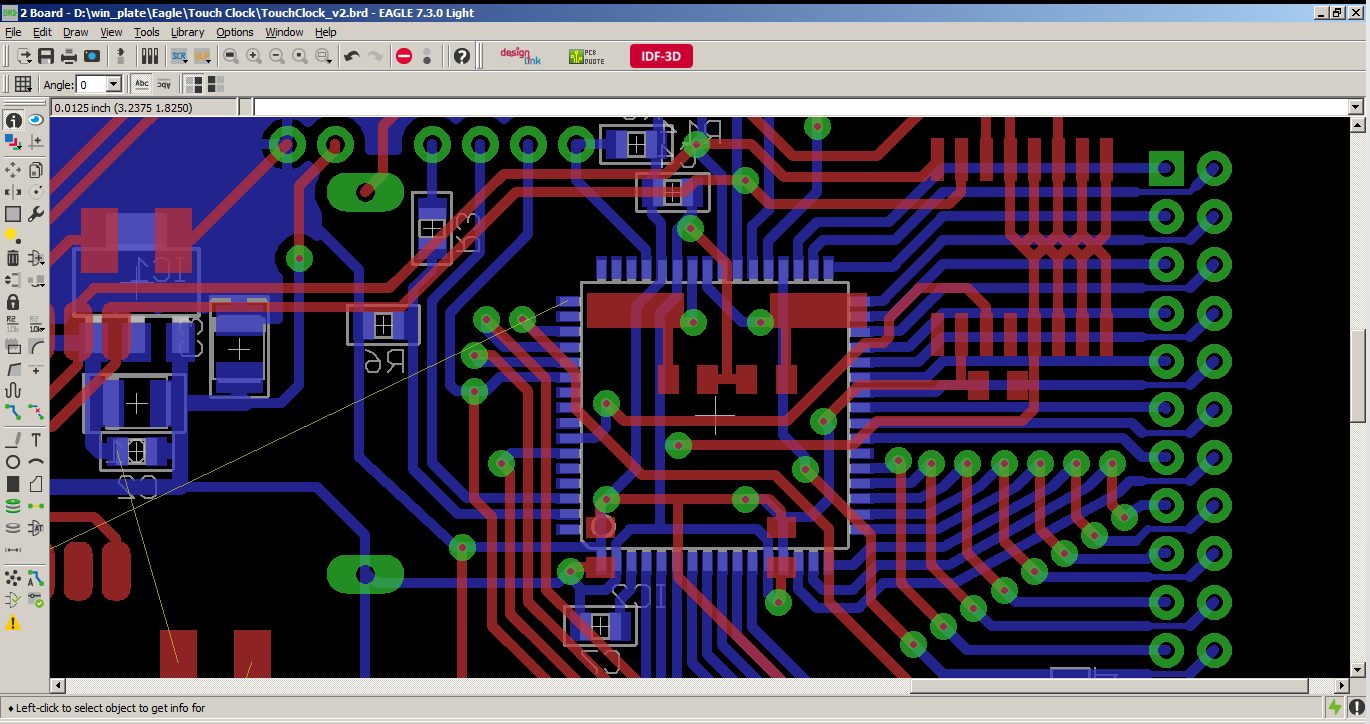Select the Move tool
This screenshot has height=724, width=1370.
pos(13,170)
